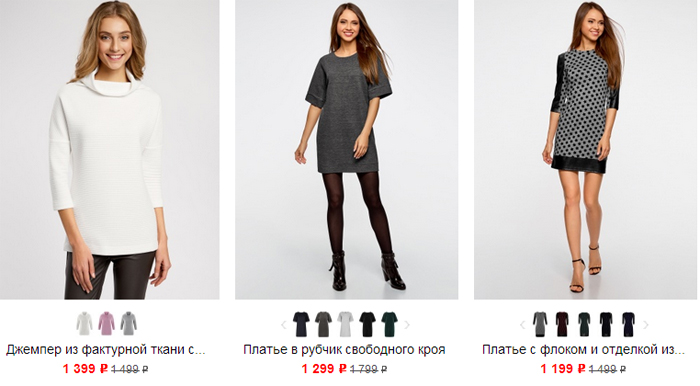This screenshot has width=700, height=386.
Task: Show previous colors for flock dress
Action: click(523, 325)
